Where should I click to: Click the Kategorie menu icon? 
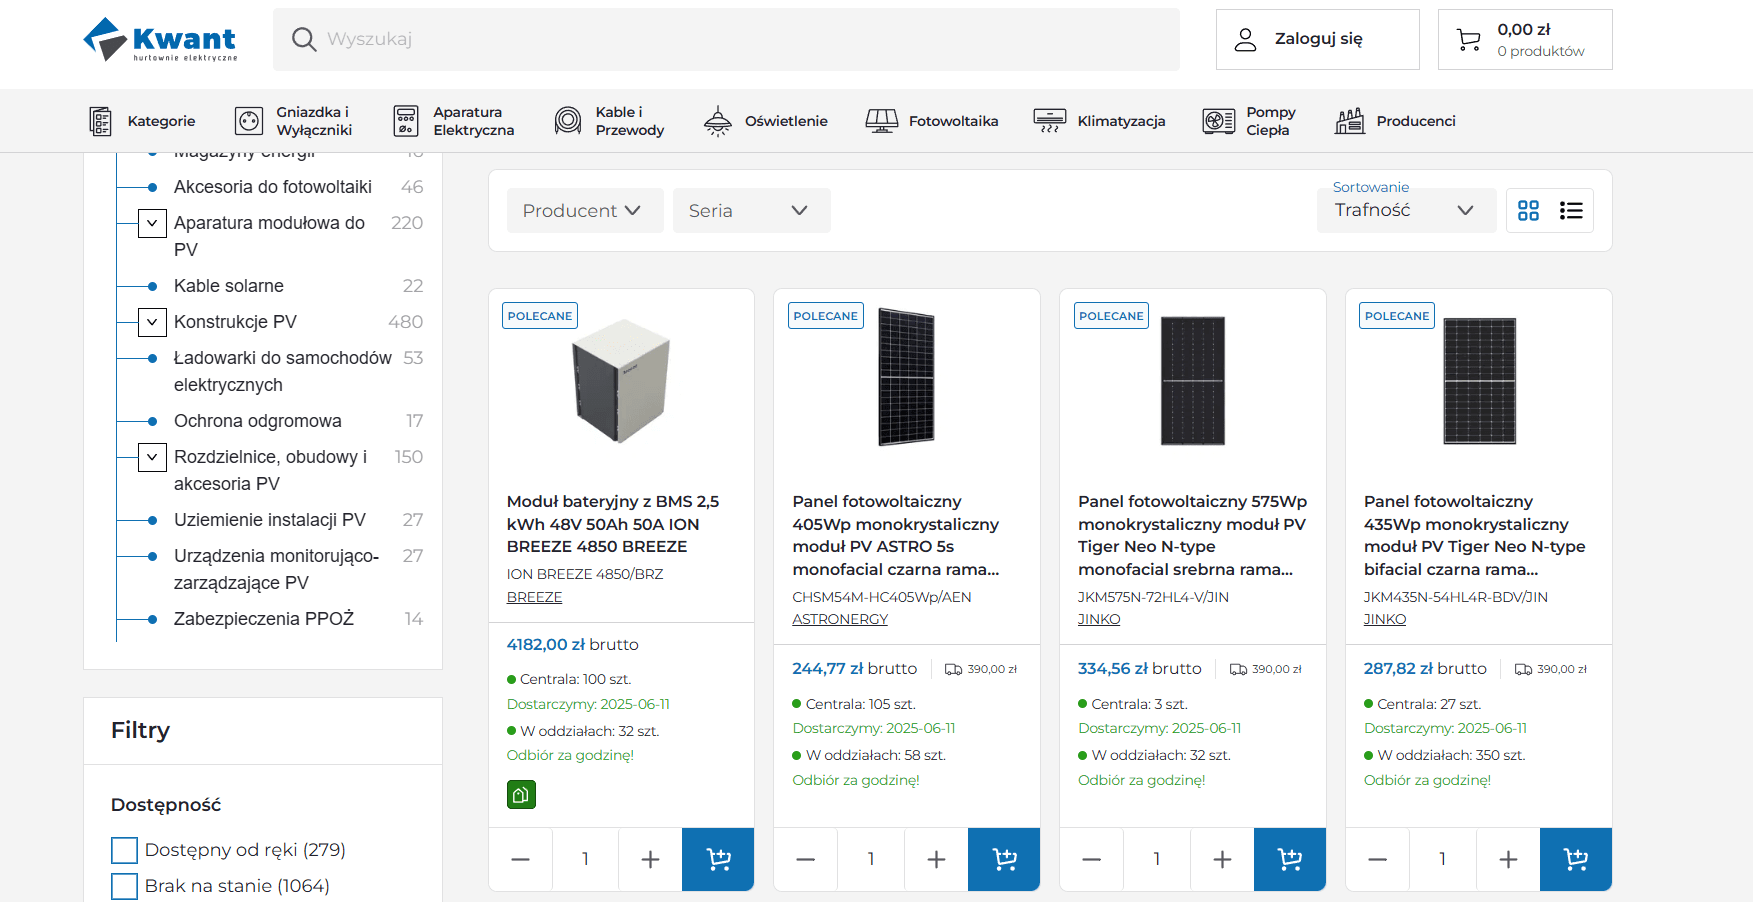click(100, 121)
